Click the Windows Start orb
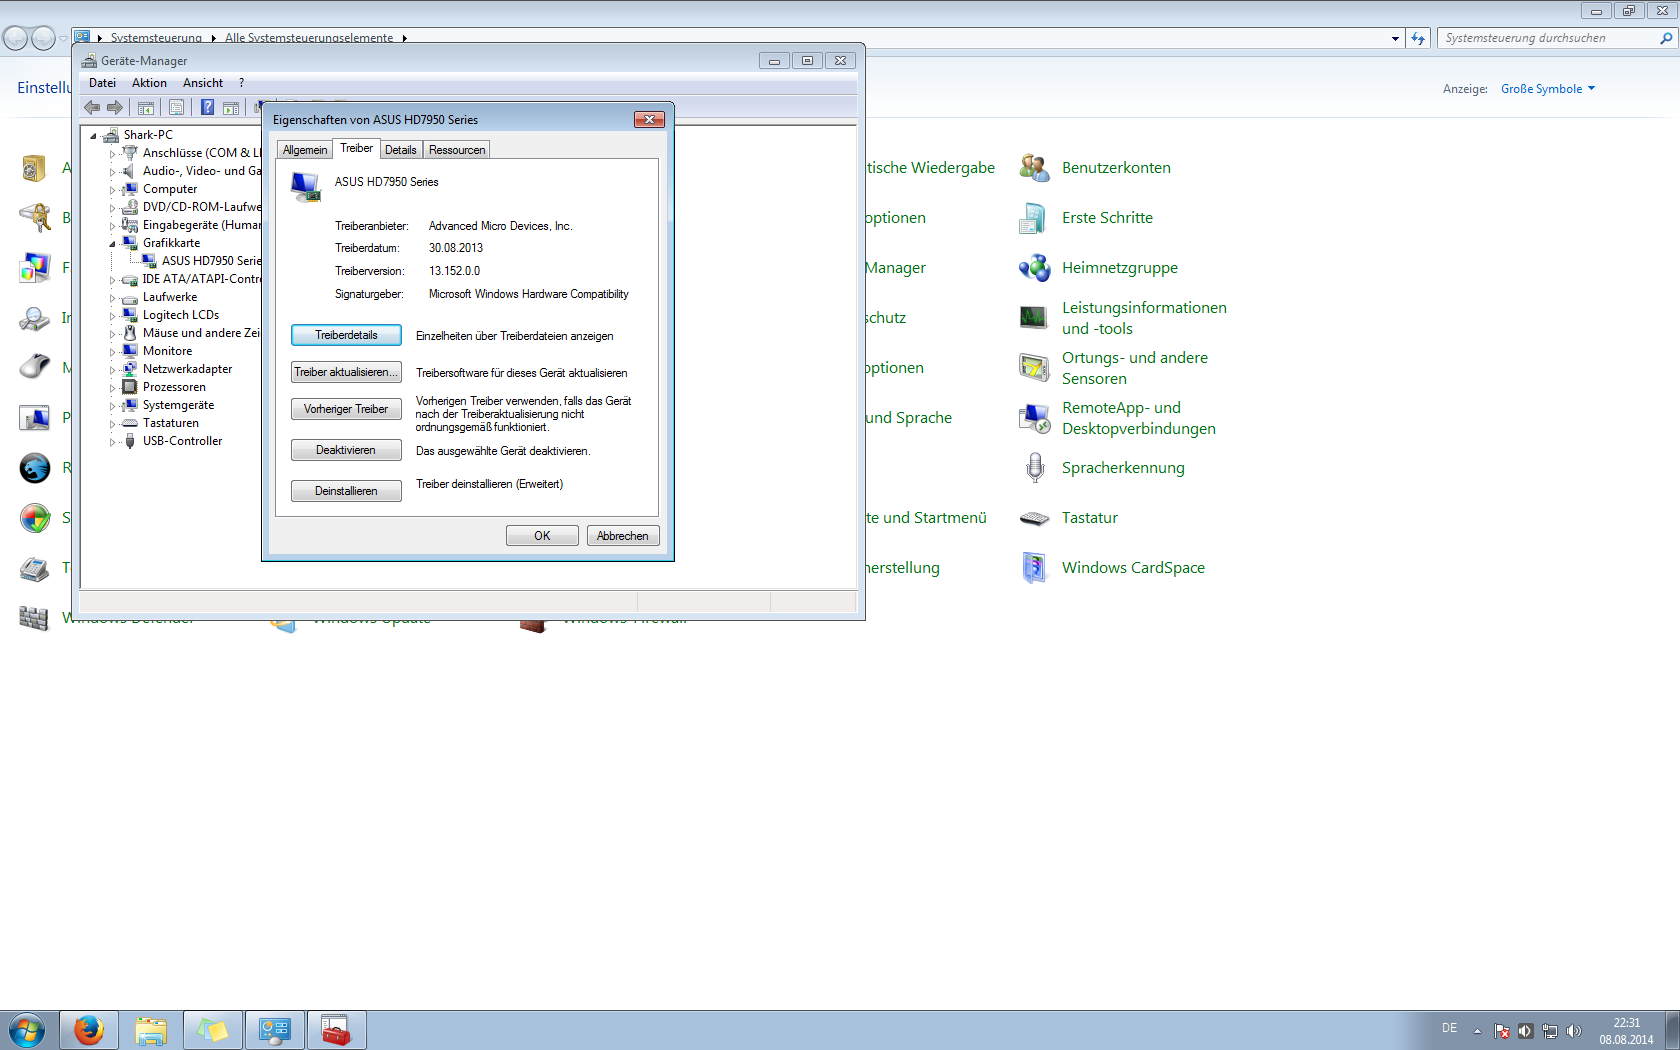 pos(27,1030)
